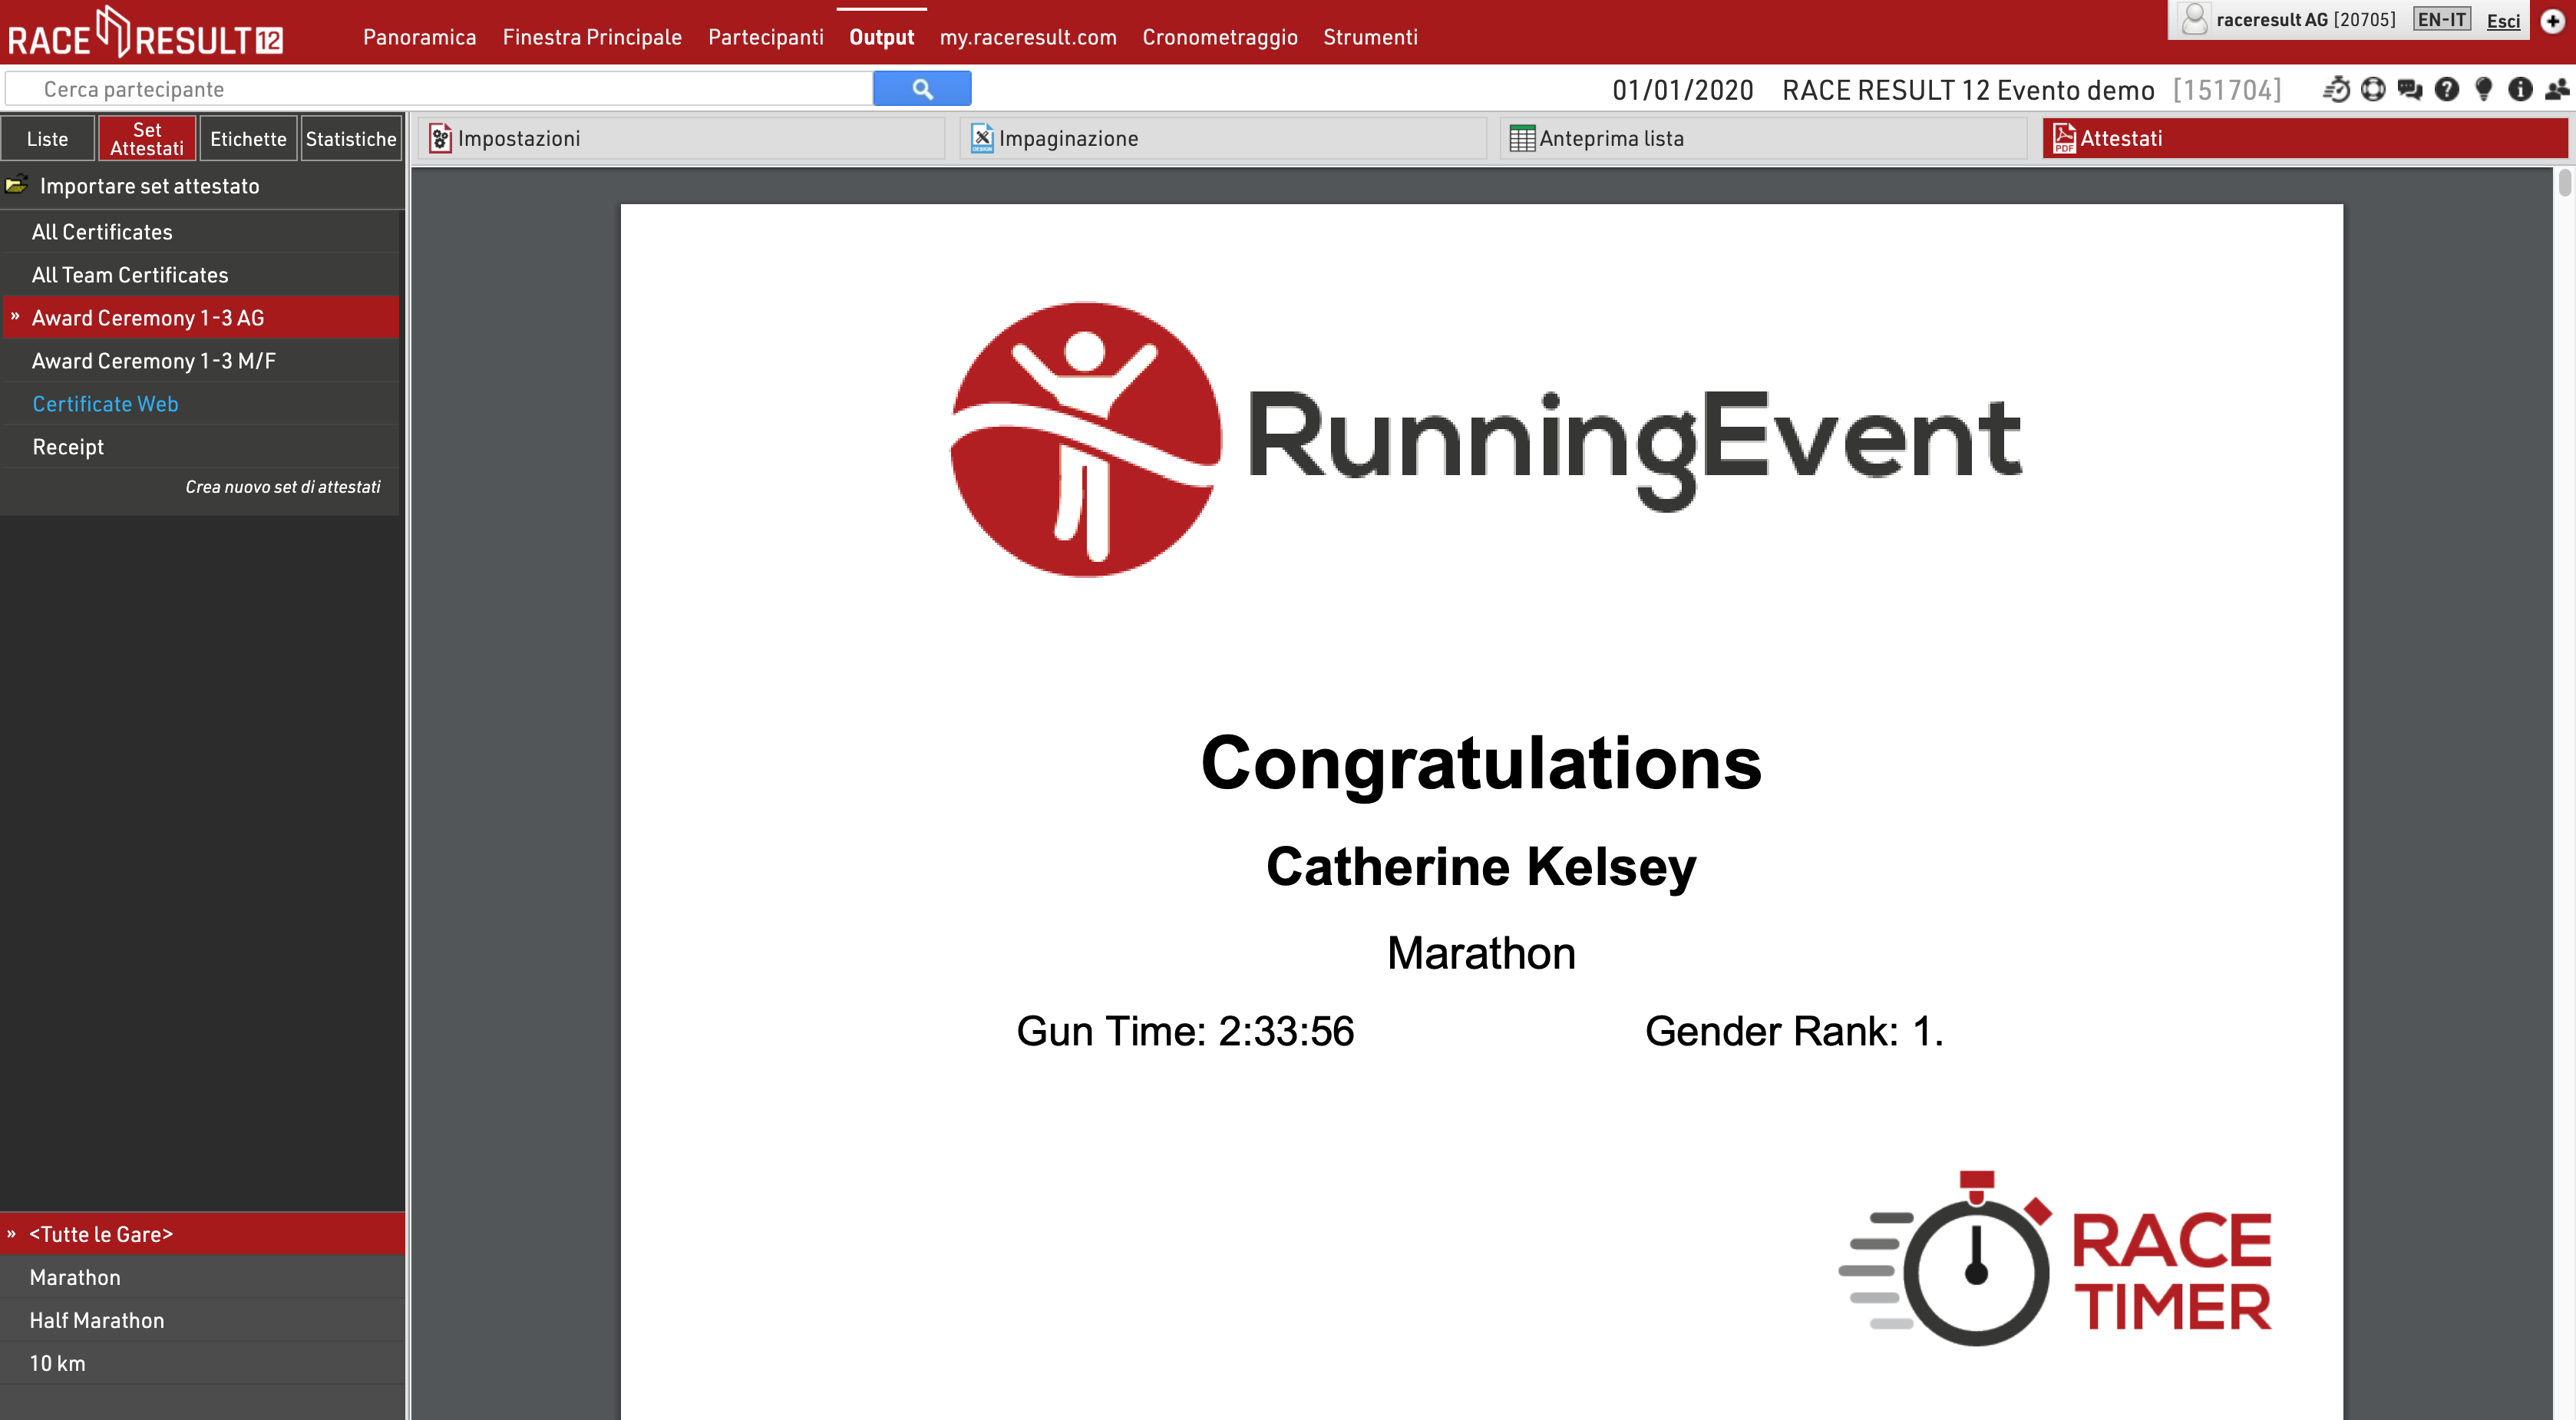This screenshot has height=1420, width=2576.
Task: Open the lifebuoy support icon
Action: pos(2373,90)
